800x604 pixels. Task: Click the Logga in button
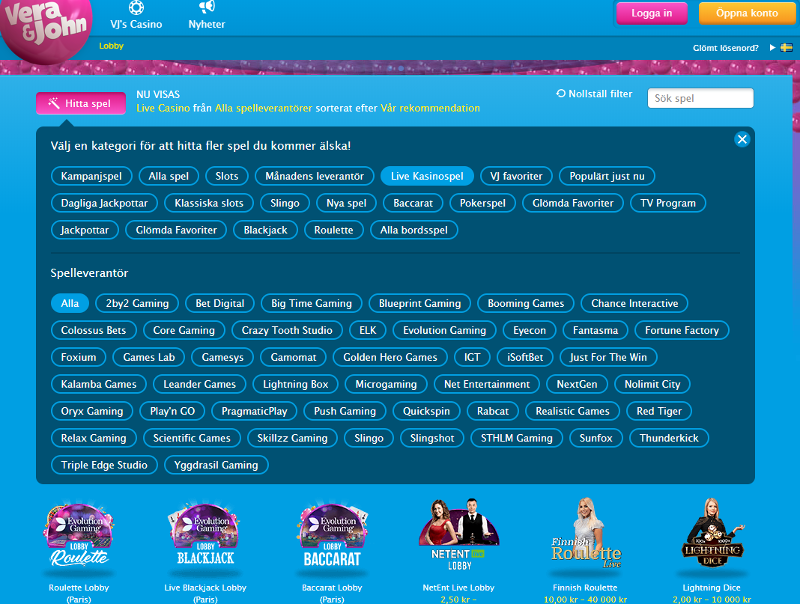pyautogui.click(x=652, y=13)
